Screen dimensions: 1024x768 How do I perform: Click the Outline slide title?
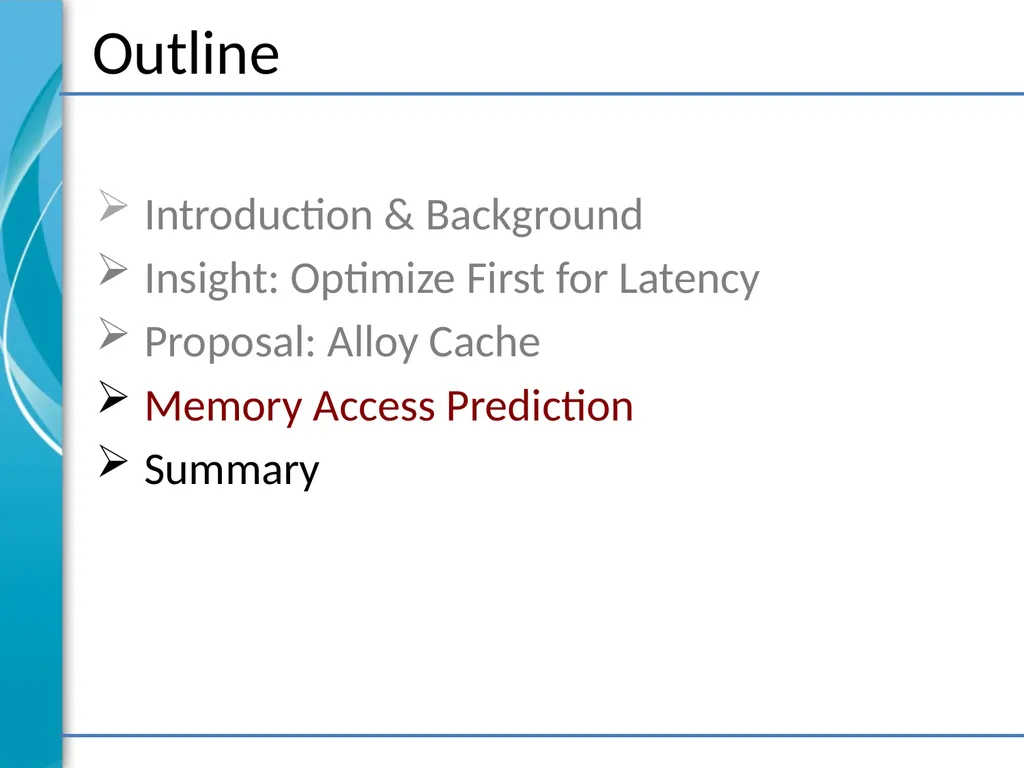186,54
